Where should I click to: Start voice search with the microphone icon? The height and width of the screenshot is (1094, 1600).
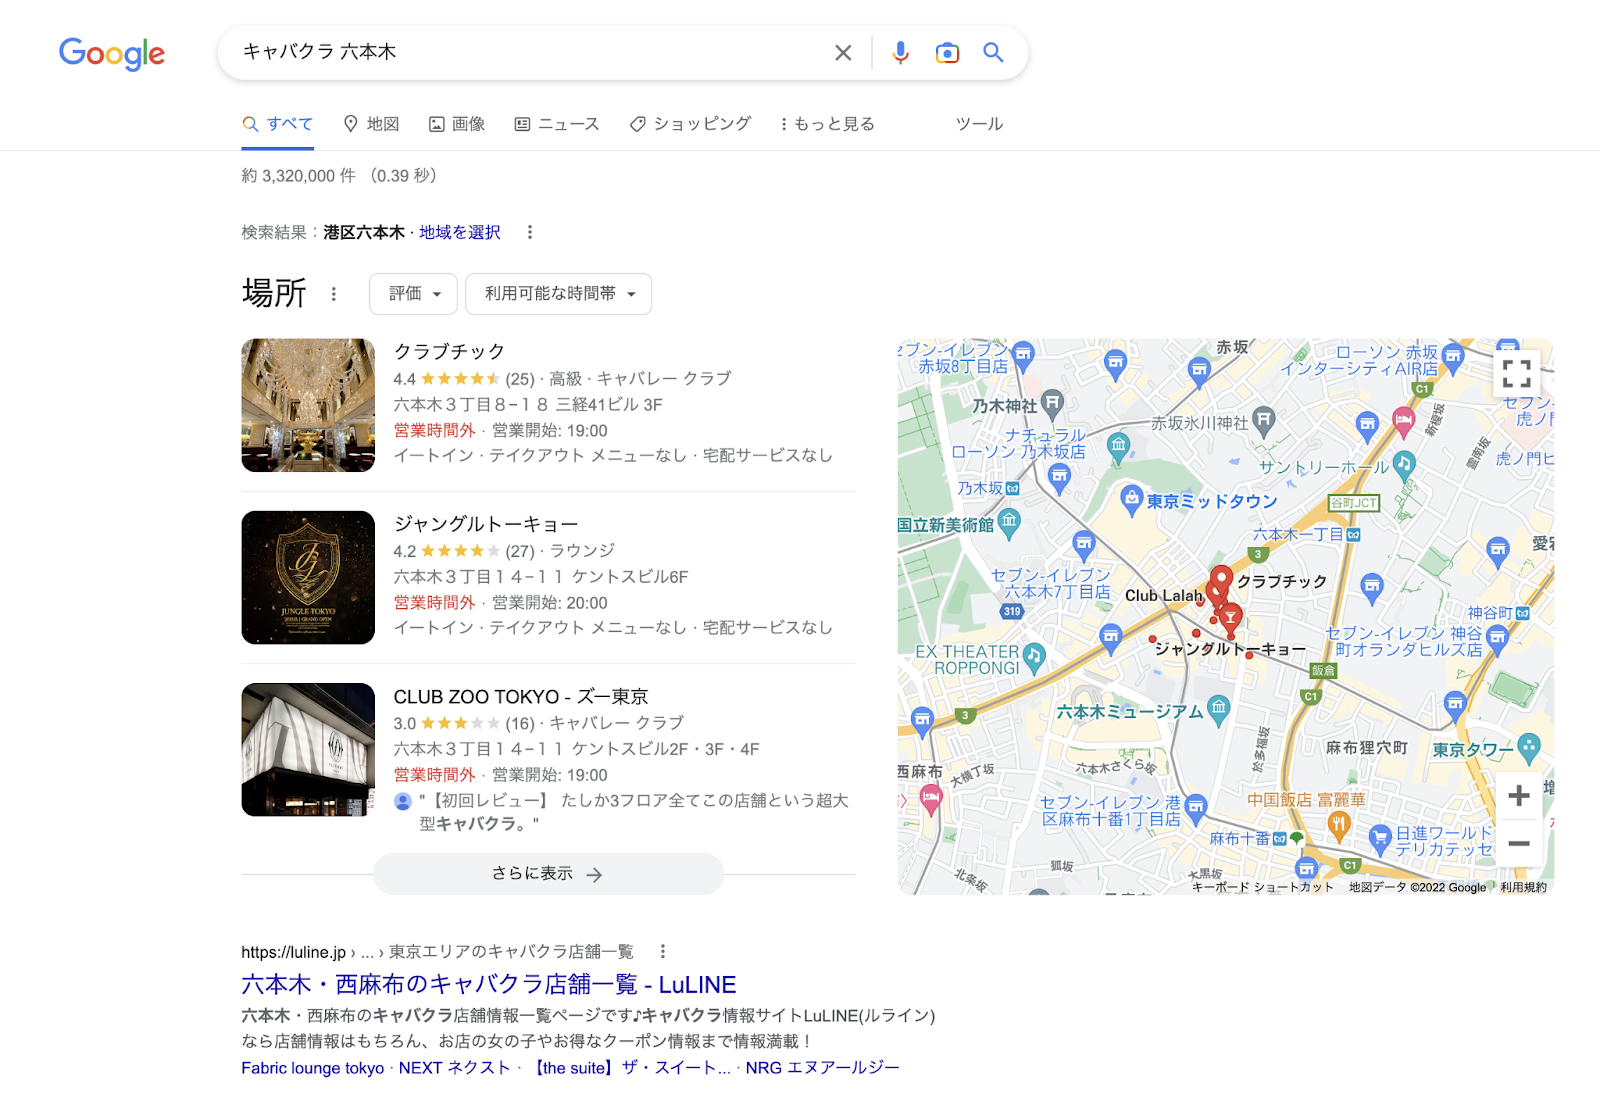pos(900,53)
